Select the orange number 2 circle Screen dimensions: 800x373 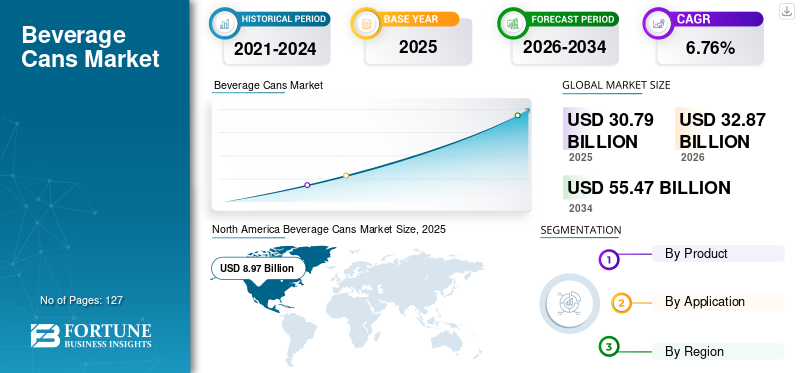[621, 303]
